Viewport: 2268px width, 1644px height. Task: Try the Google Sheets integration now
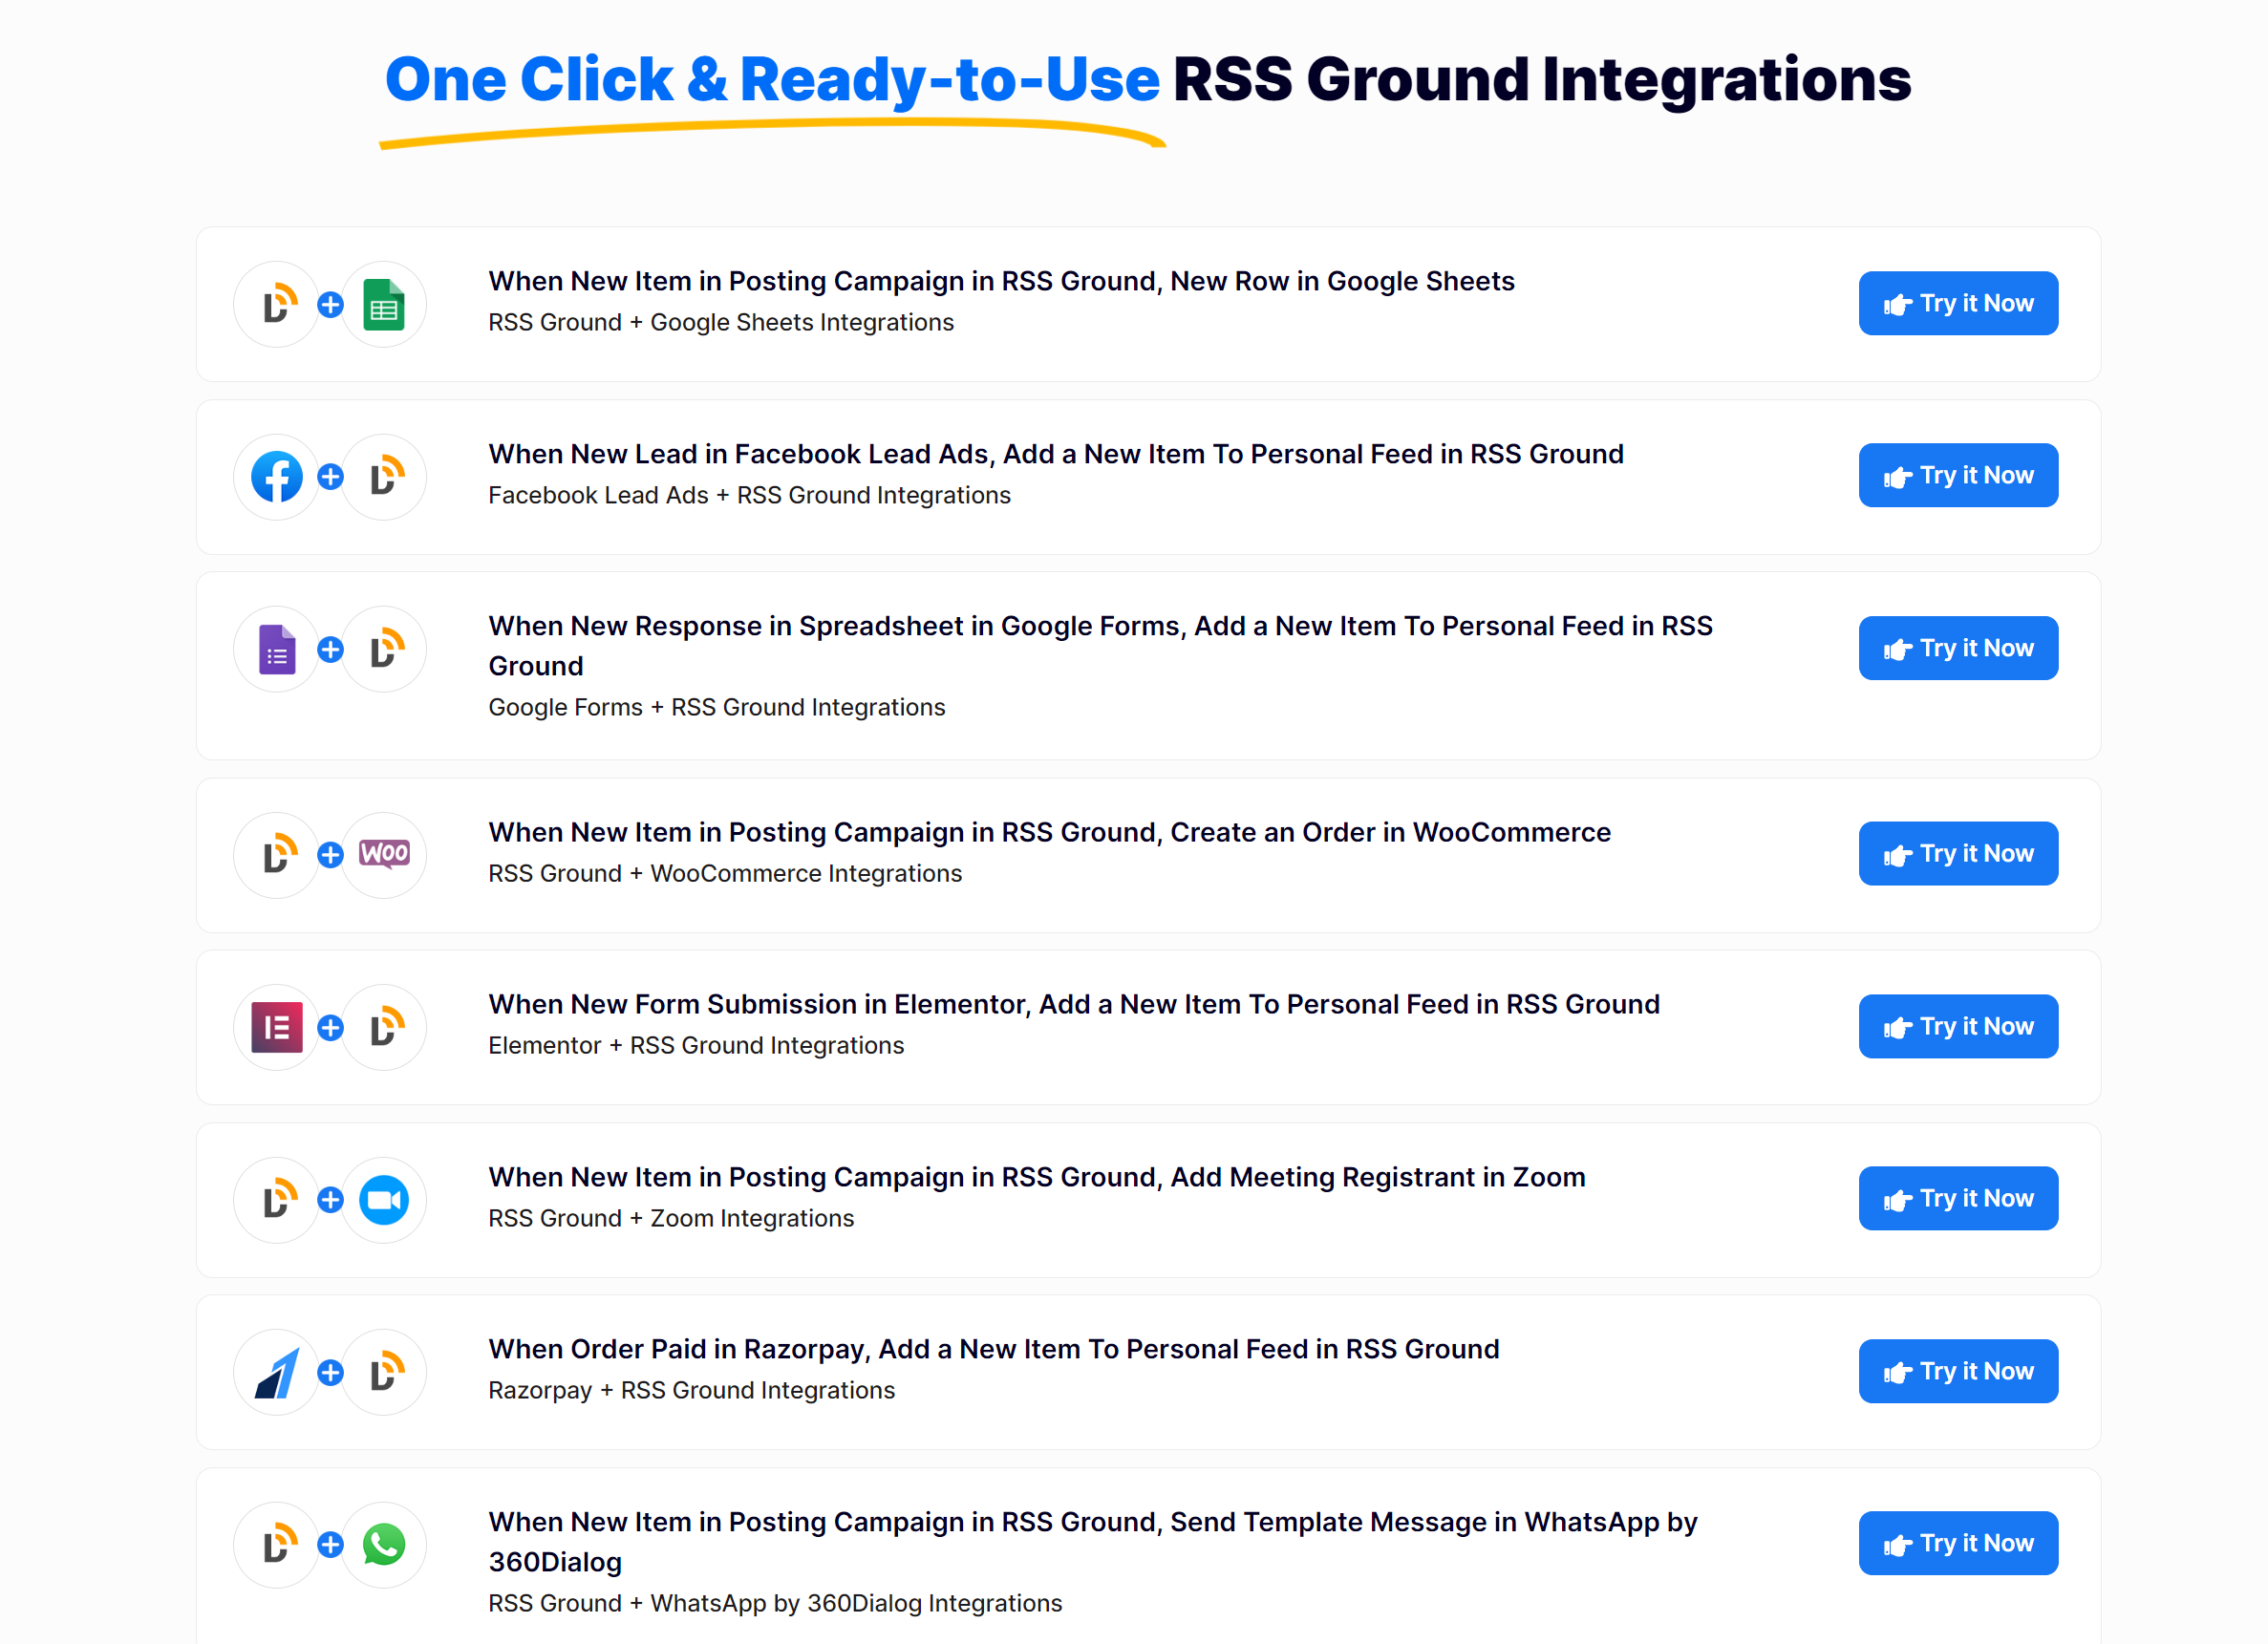(1958, 303)
